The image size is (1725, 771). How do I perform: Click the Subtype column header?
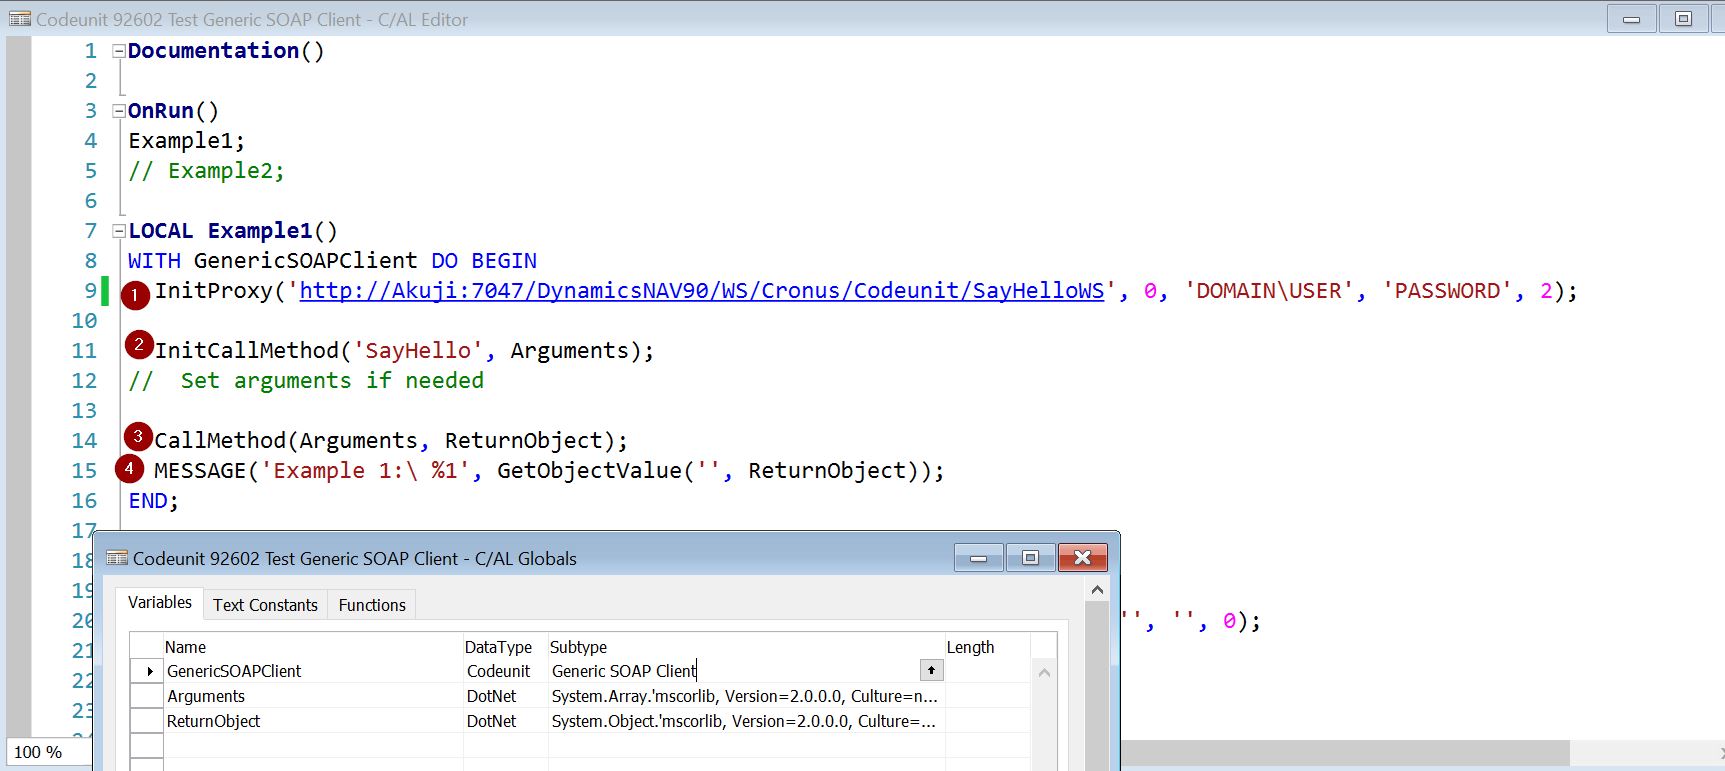coord(746,647)
